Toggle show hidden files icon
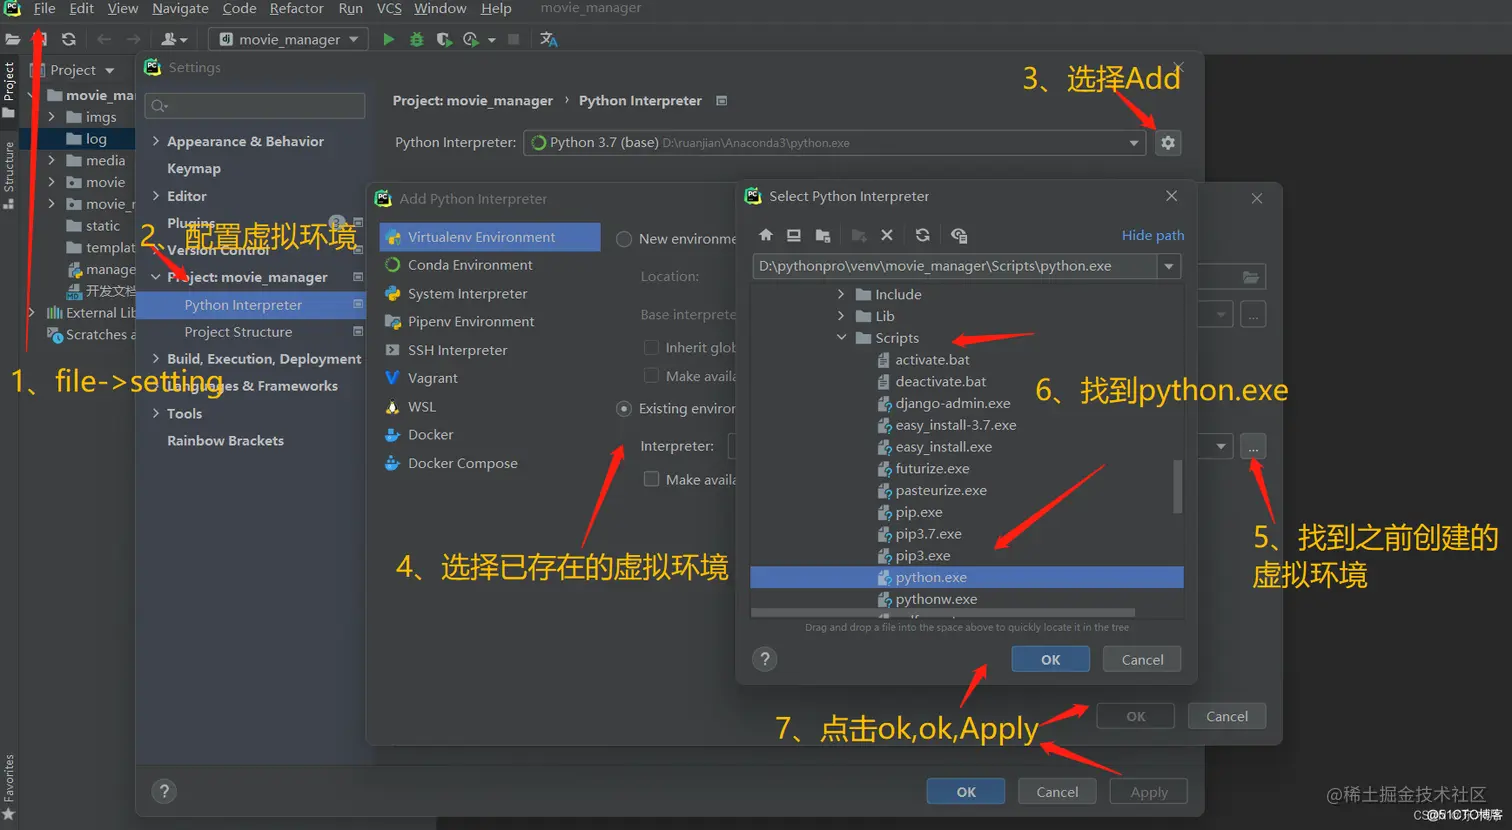The image size is (1512, 830). tap(959, 235)
